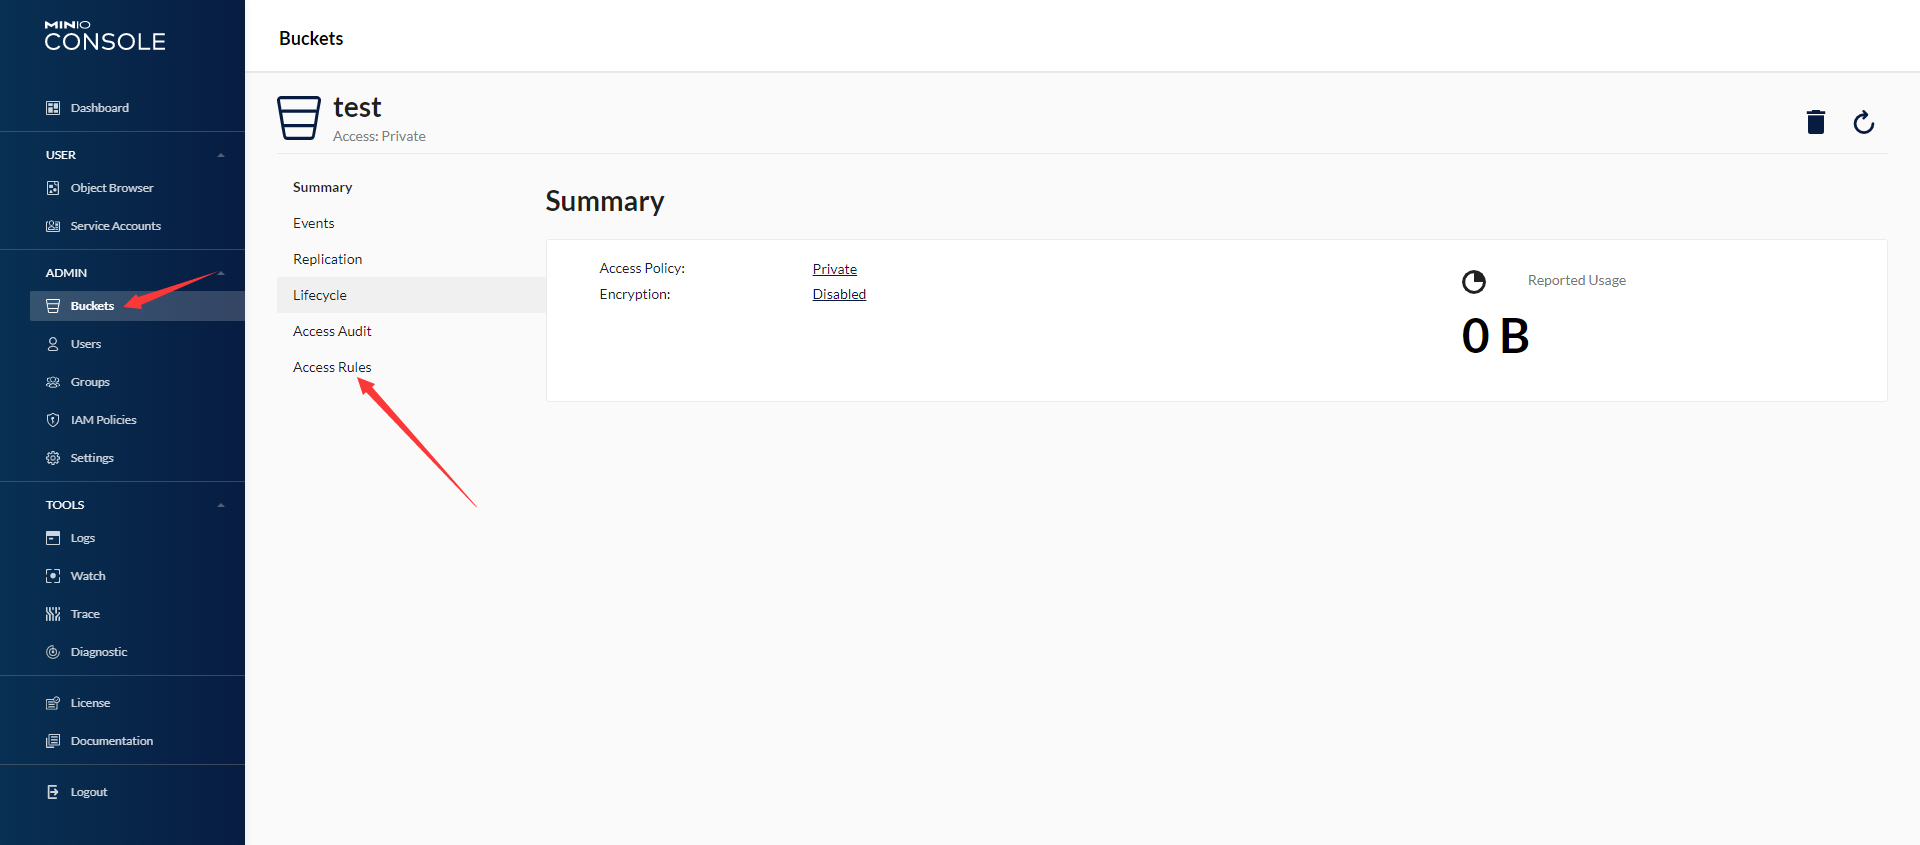Click the Object Browser icon
The height and width of the screenshot is (845, 1920).
click(x=53, y=188)
